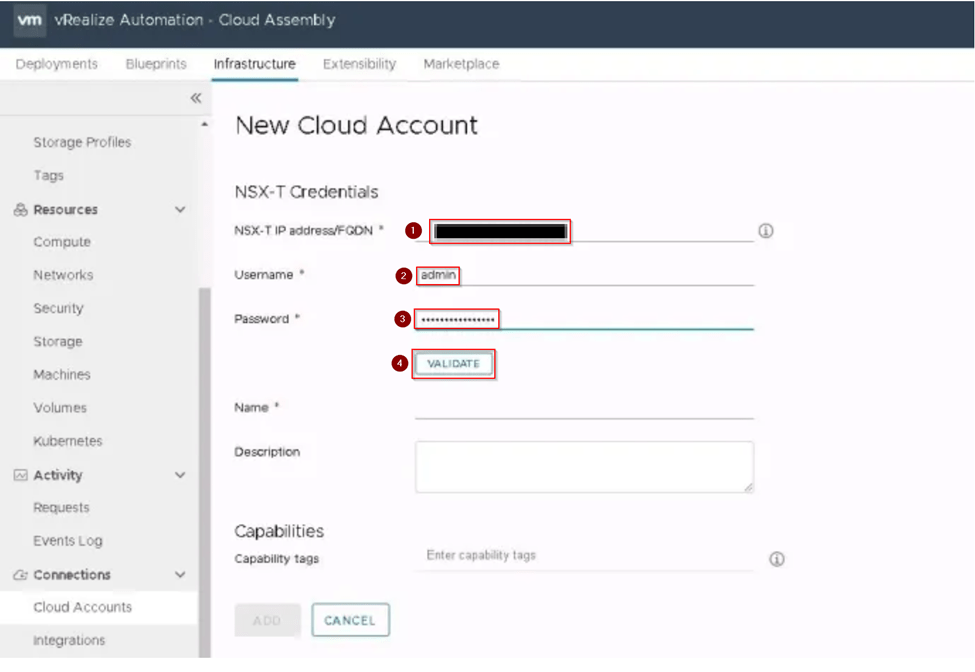Click the CANCEL button
Image resolution: width=975 pixels, height=672 pixels.
tap(350, 620)
